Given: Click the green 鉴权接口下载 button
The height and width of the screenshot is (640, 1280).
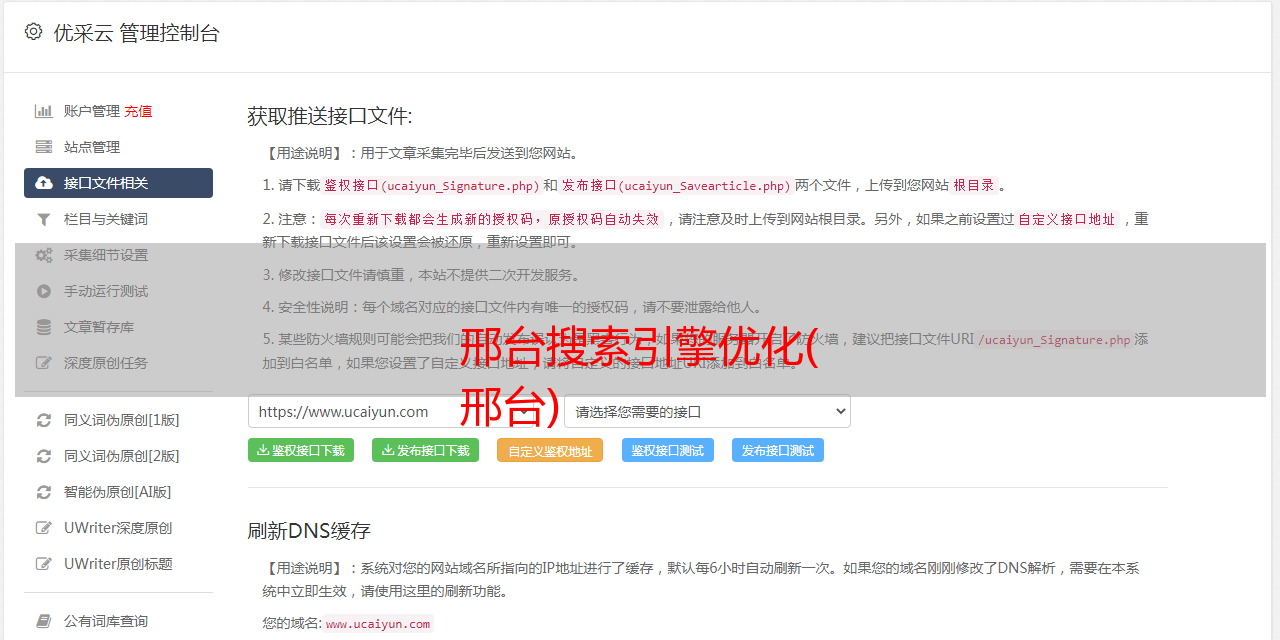Looking at the screenshot, I should (x=301, y=450).
